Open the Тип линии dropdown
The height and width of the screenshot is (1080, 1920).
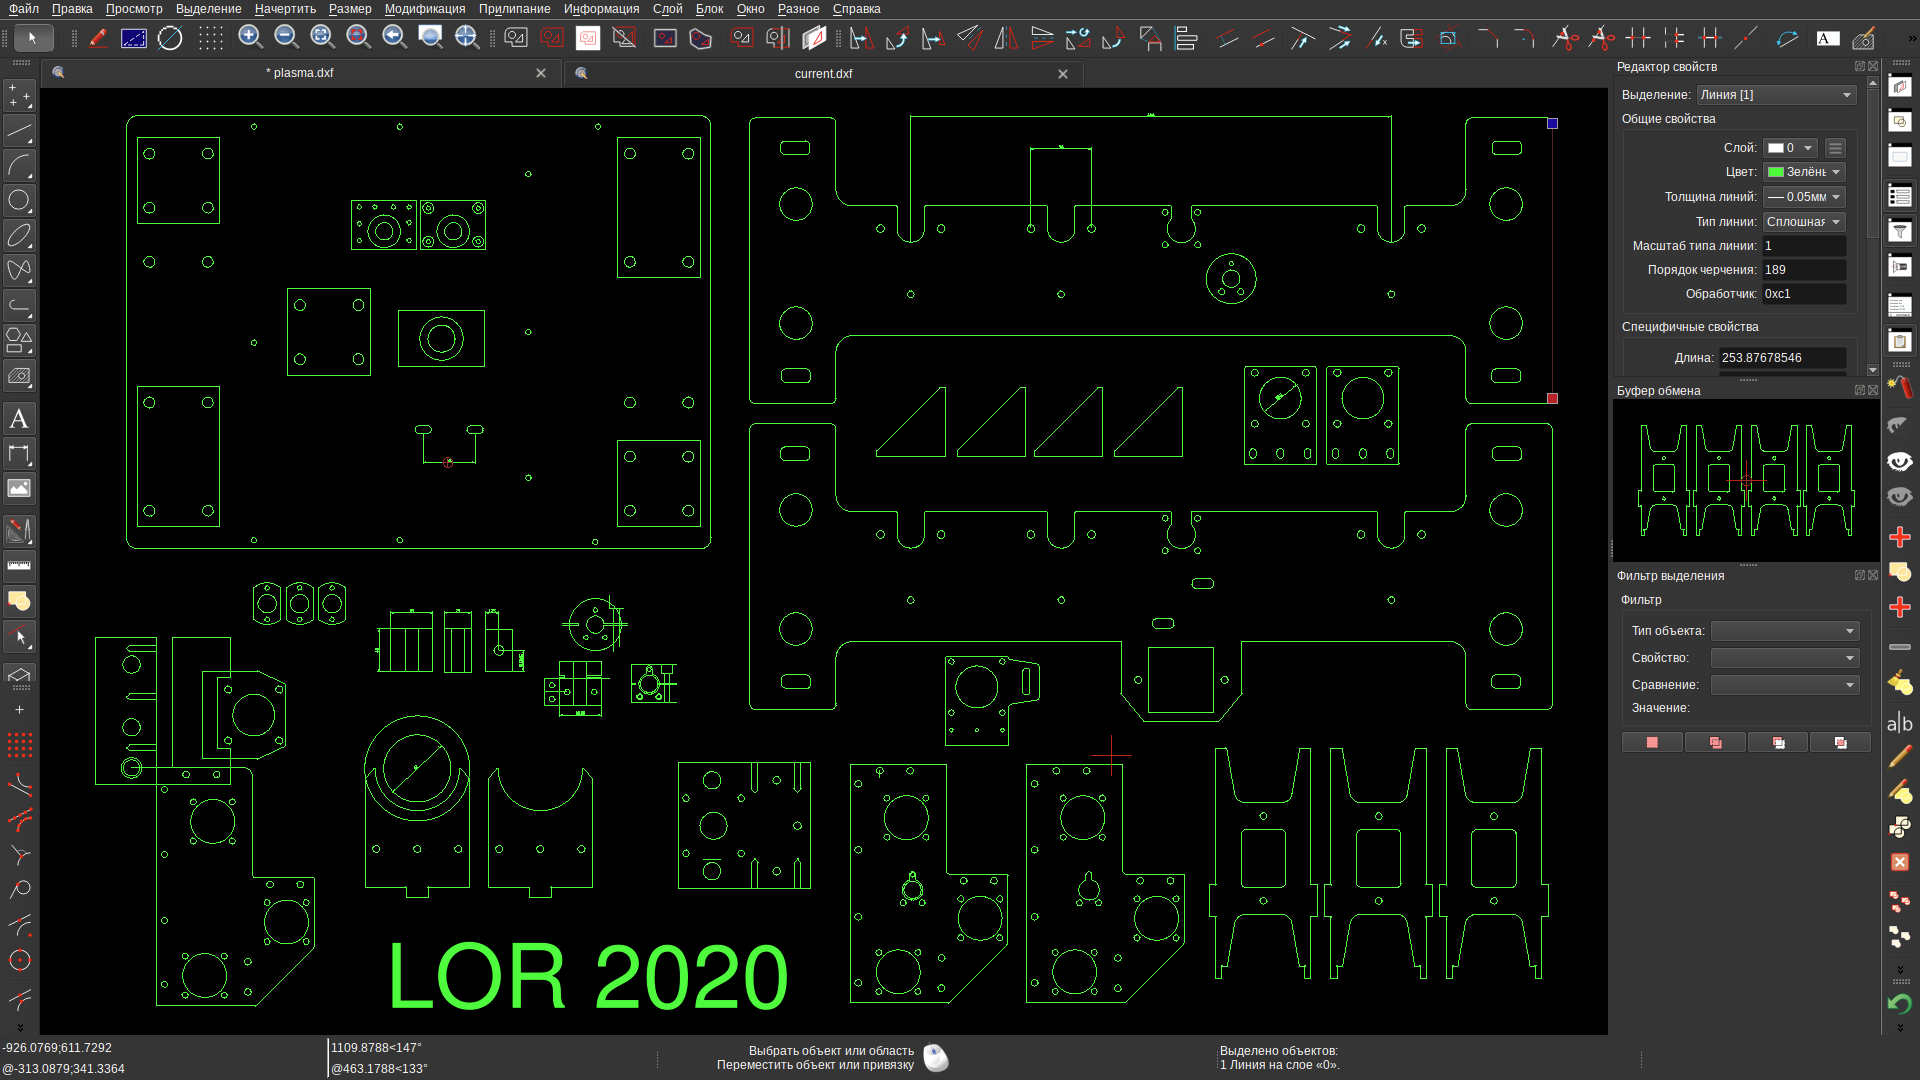(1803, 222)
